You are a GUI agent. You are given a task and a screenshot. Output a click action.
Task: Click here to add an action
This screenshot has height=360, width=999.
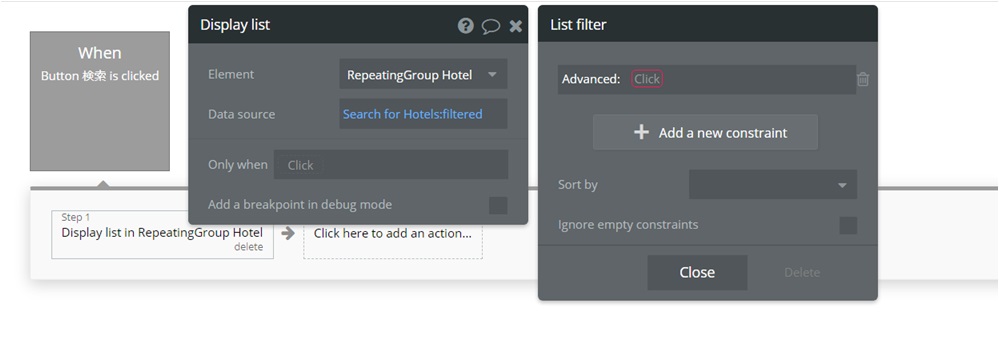pyautogui.click(x=393, y=233)
